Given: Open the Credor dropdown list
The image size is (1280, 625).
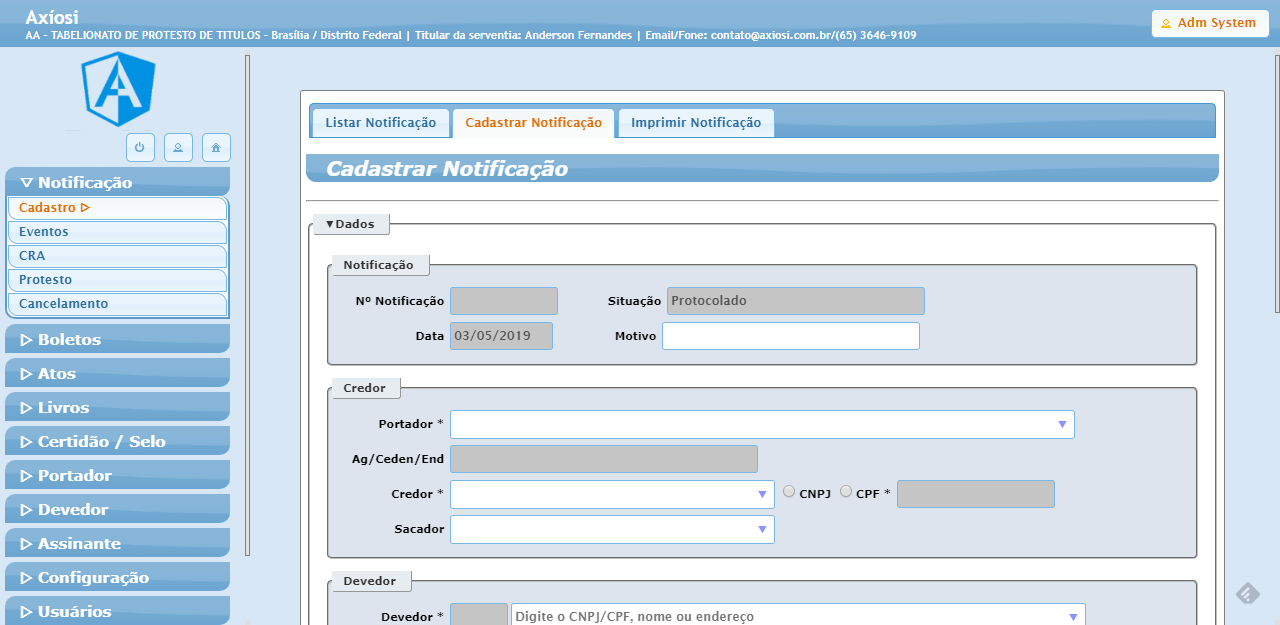Looking at the screenshot, I should [762, 495].
